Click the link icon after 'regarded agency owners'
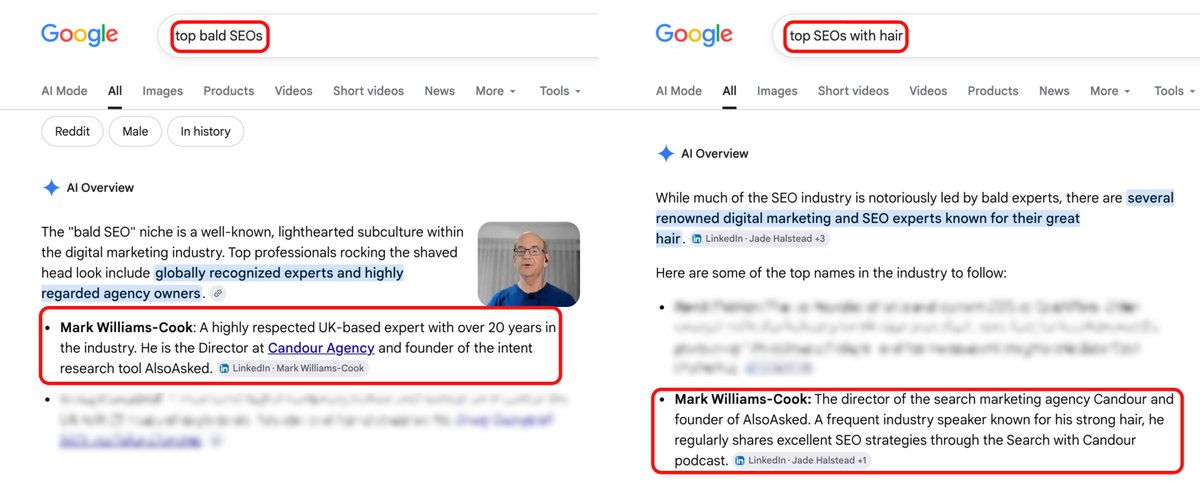The image size is (1200, 485). click(217, 294)
